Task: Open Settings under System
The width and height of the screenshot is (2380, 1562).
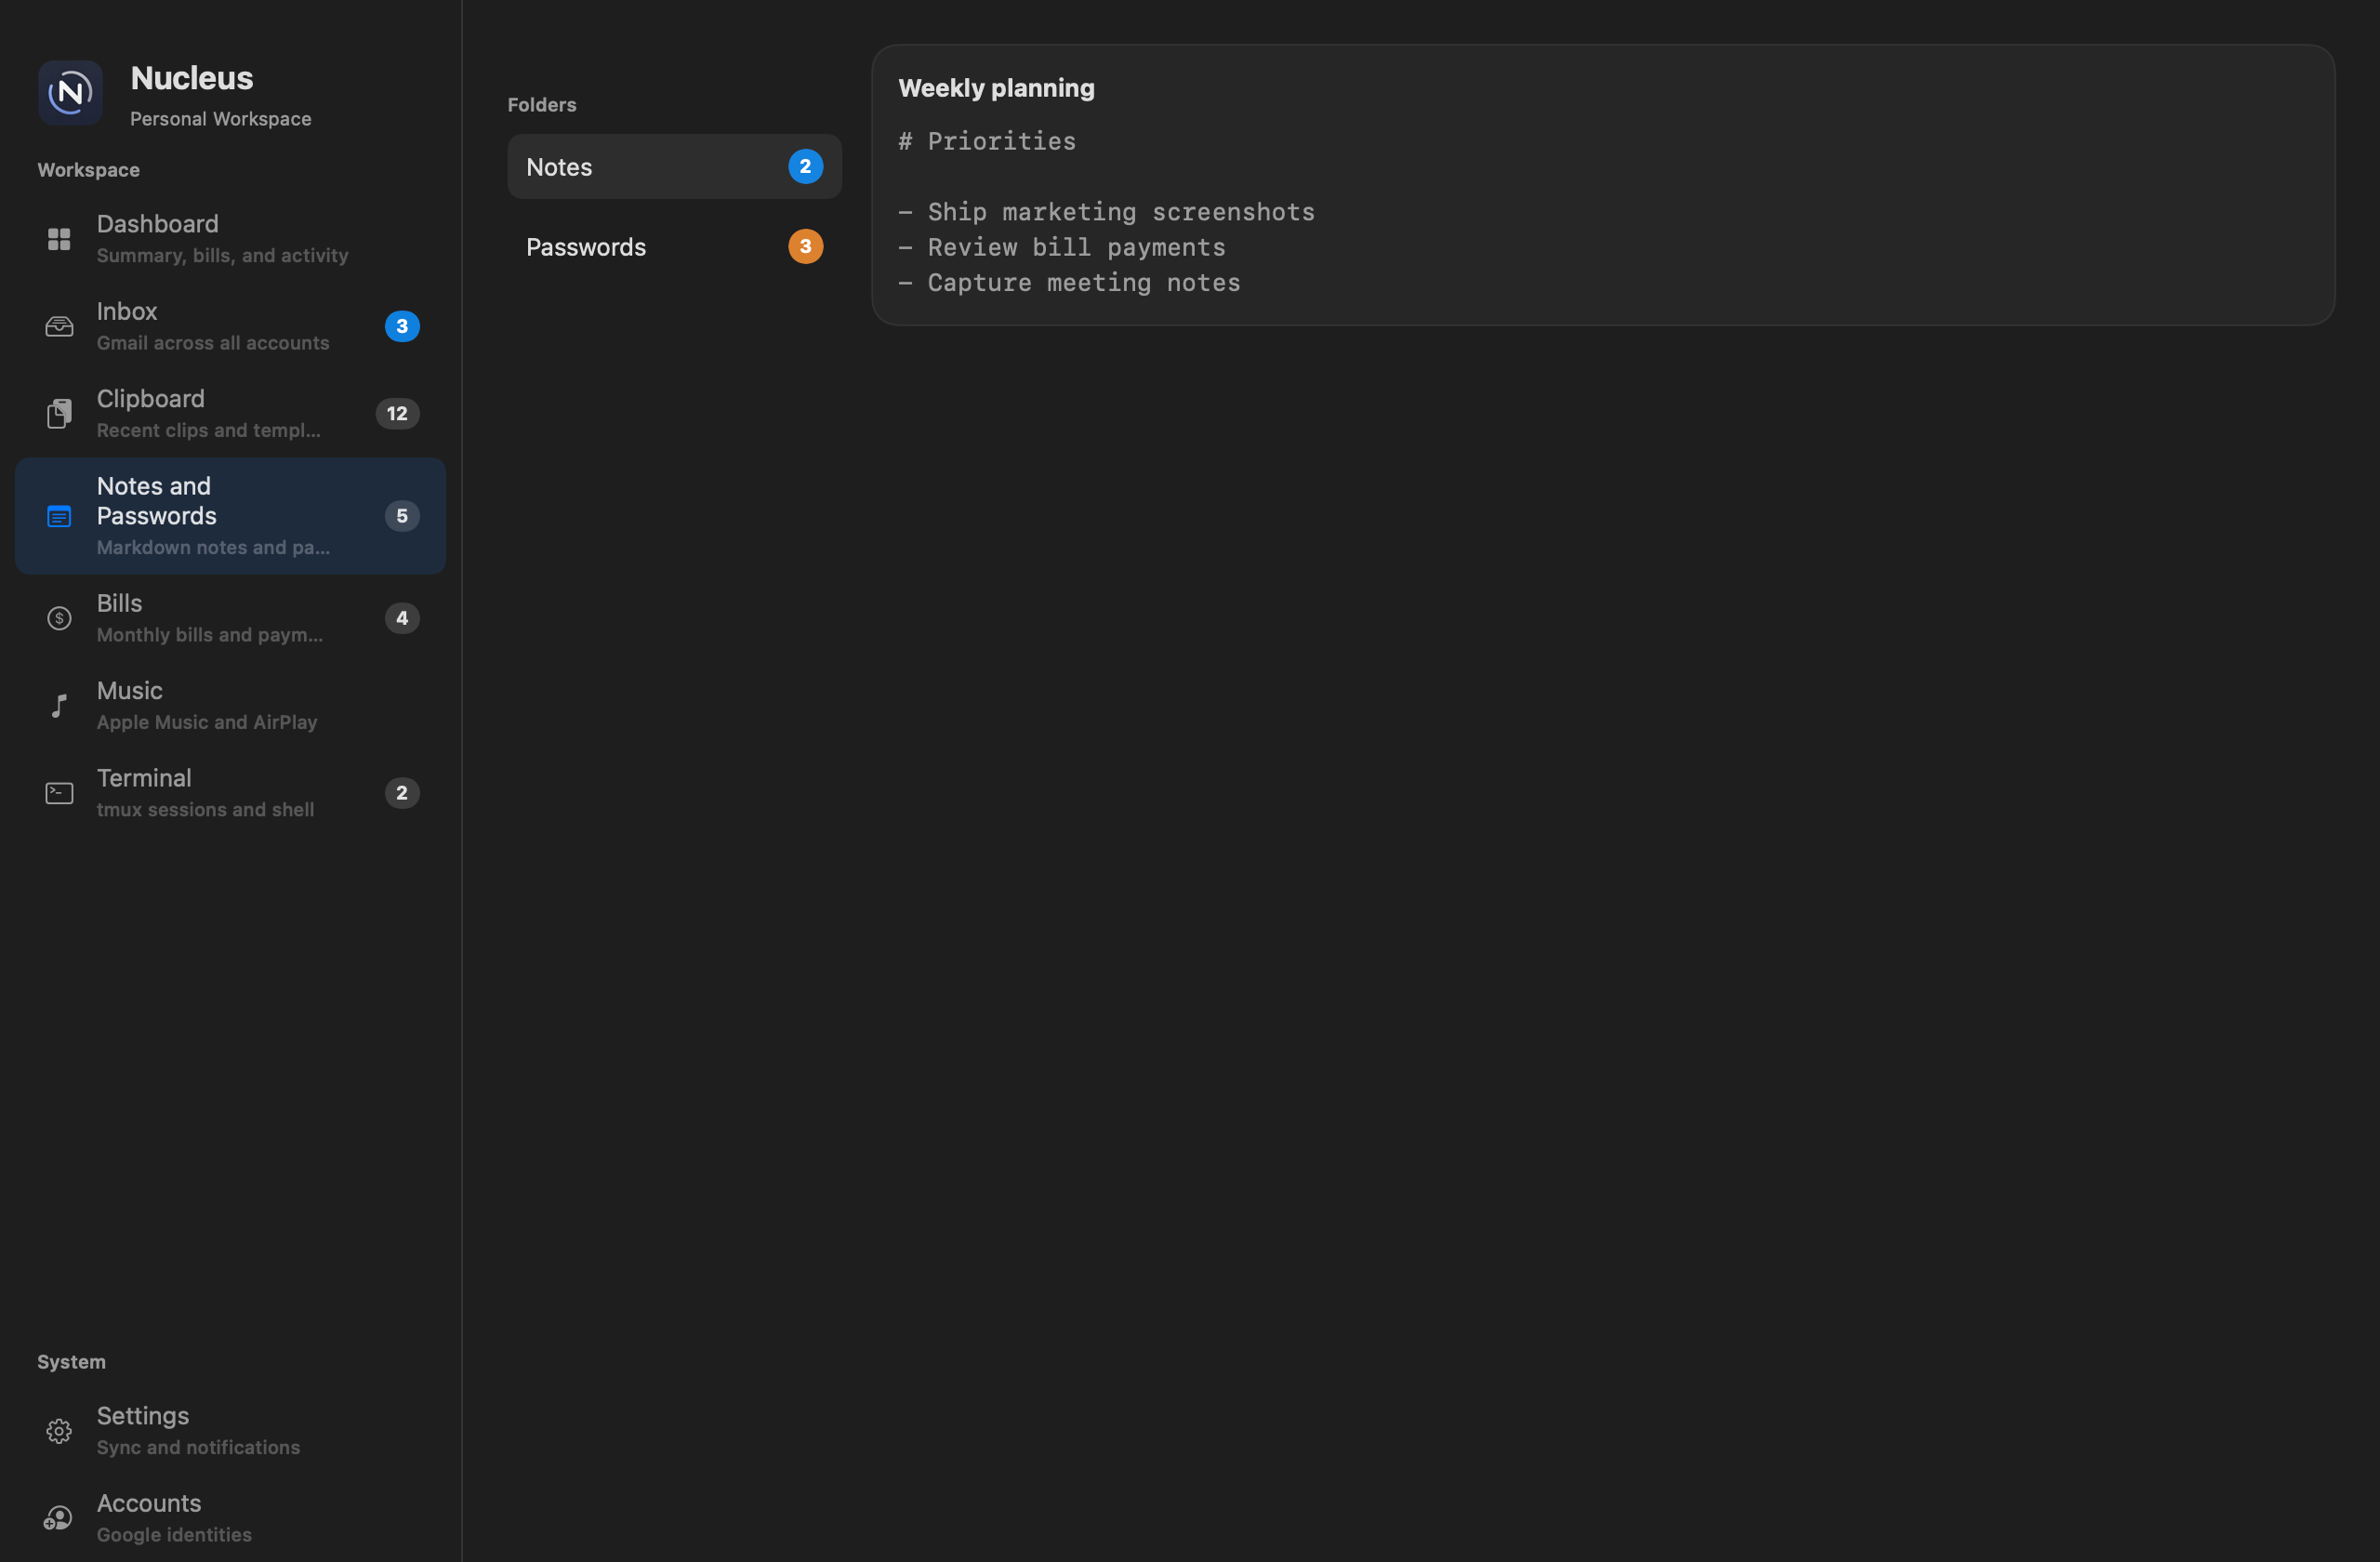Action: click(231, 1431)
